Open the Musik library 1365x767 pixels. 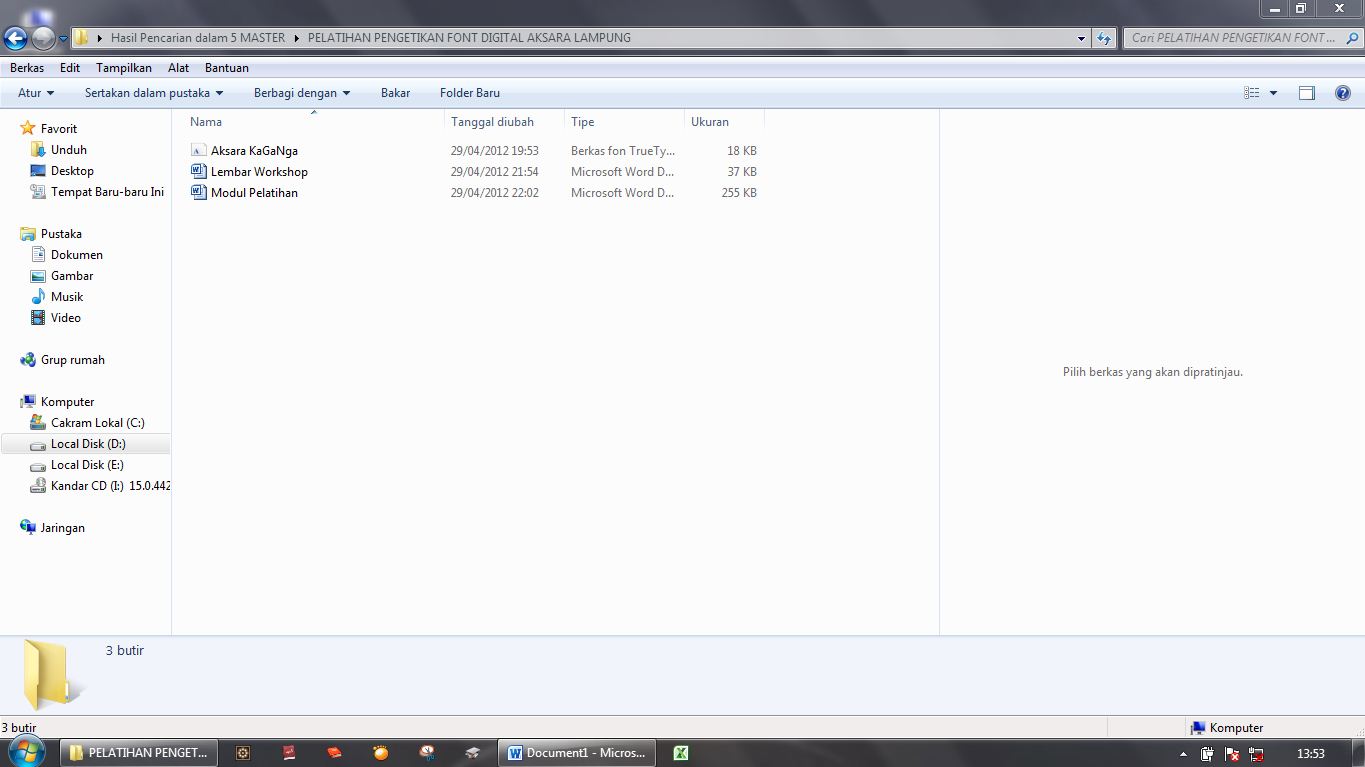(x=65, y=296)
